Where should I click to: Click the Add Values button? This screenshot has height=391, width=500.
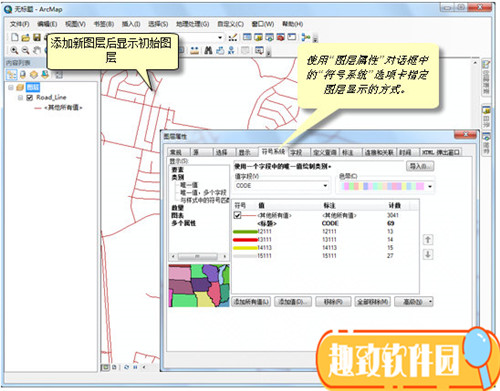click(x=292, y=302)
